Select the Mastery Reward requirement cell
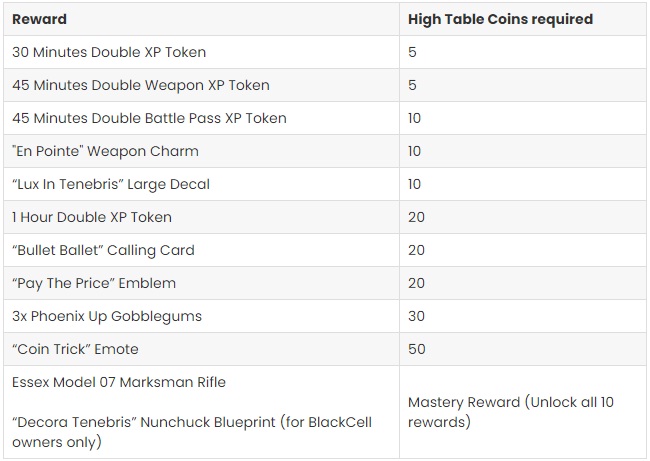This screenshot has height=461, width=650. coord(523,412)
